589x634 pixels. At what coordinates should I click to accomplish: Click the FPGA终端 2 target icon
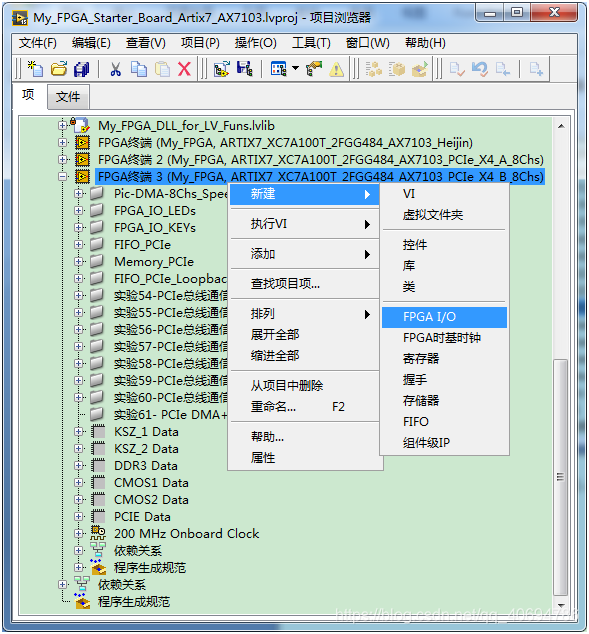point(82,160)
